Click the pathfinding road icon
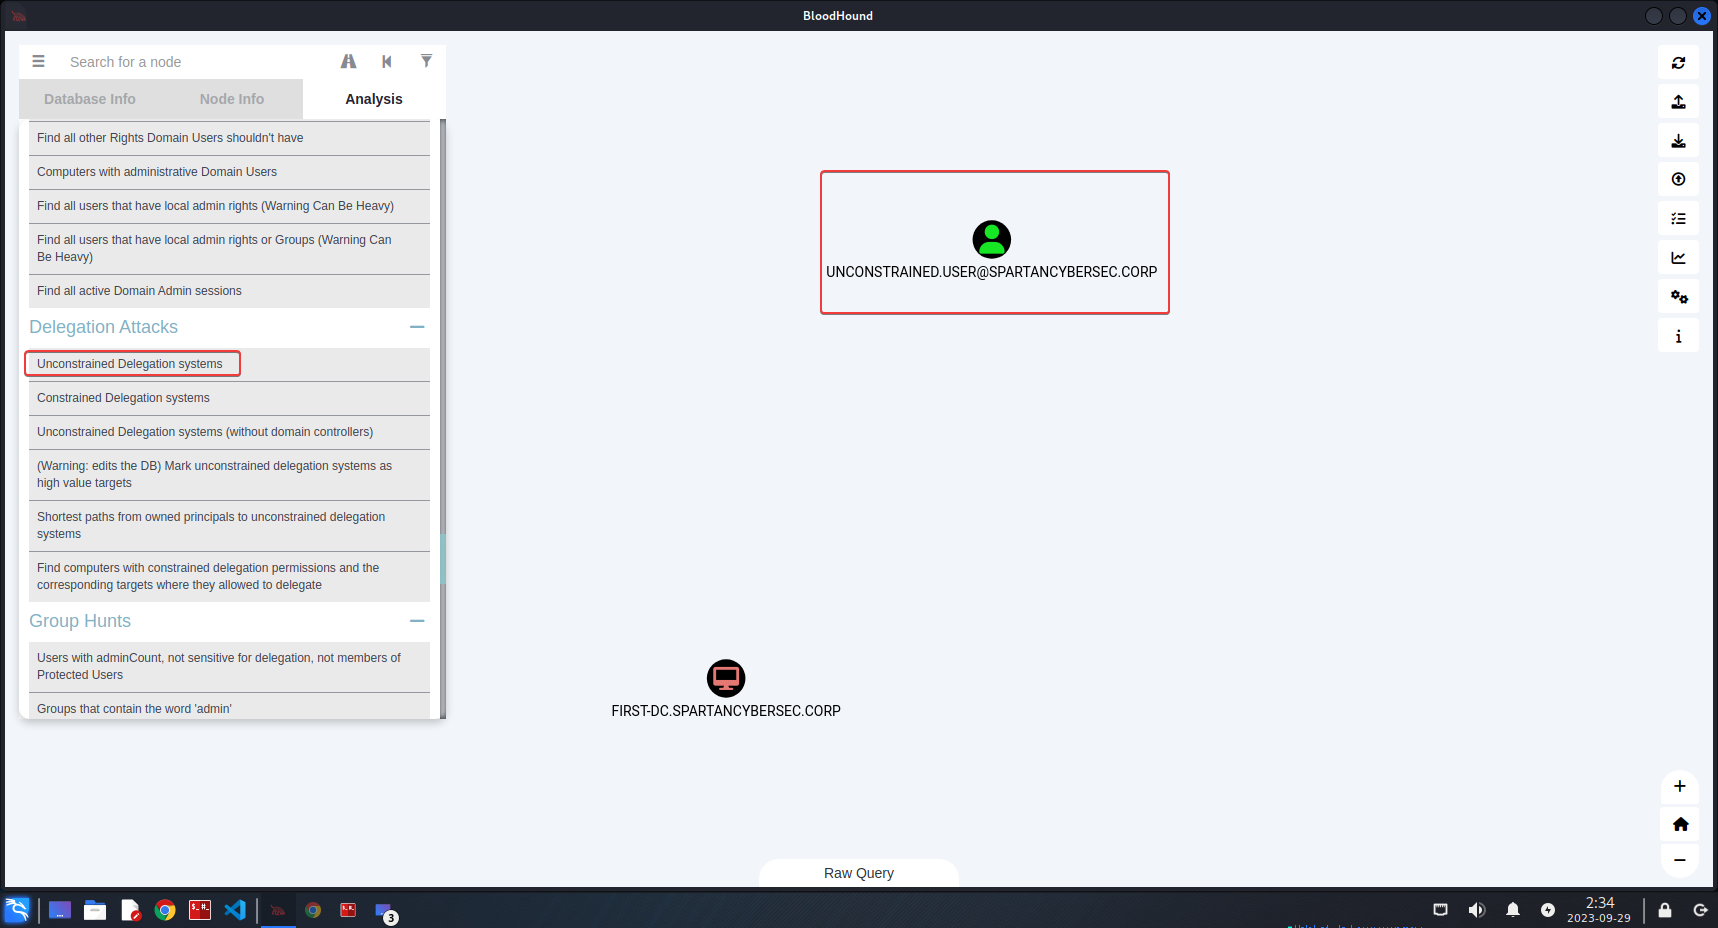This screenshot has width=1718, height=928. 348,62
